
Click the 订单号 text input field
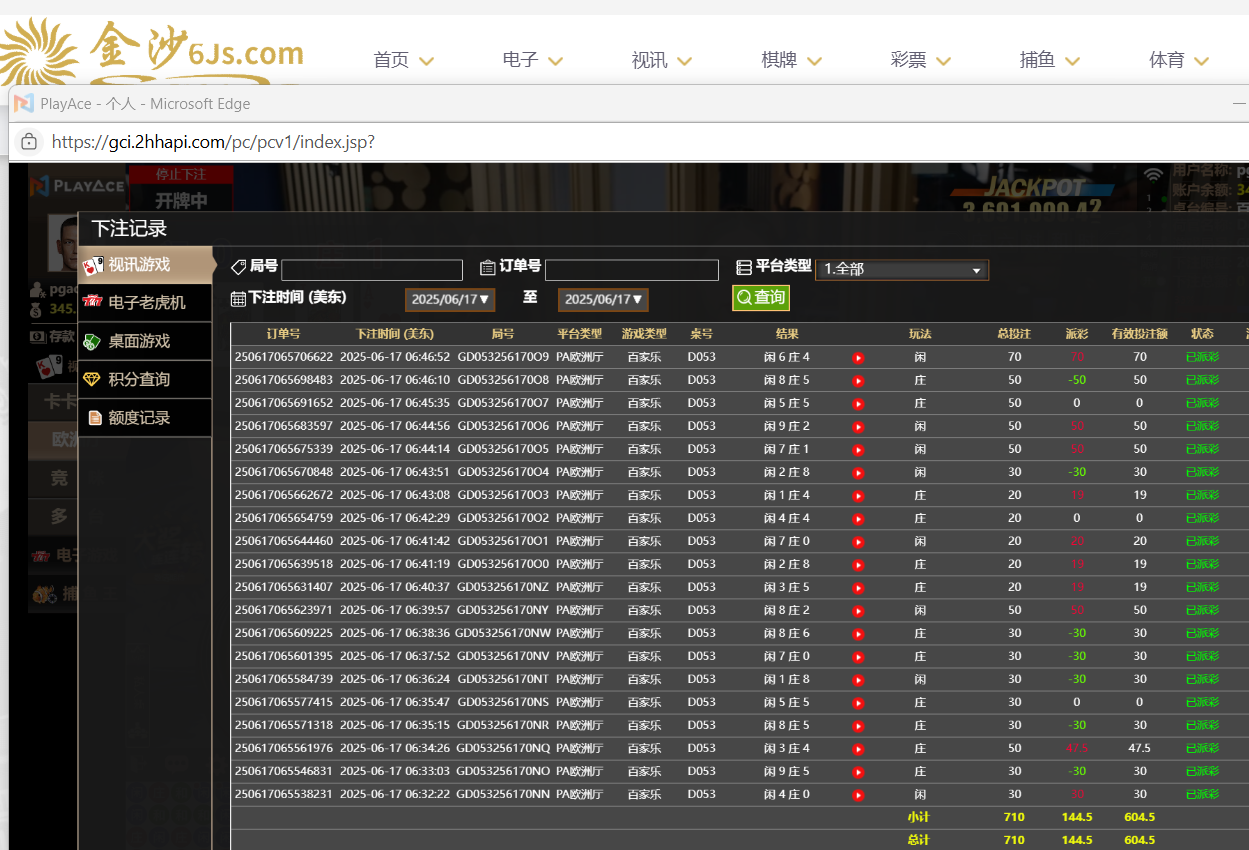pos(632,270)
